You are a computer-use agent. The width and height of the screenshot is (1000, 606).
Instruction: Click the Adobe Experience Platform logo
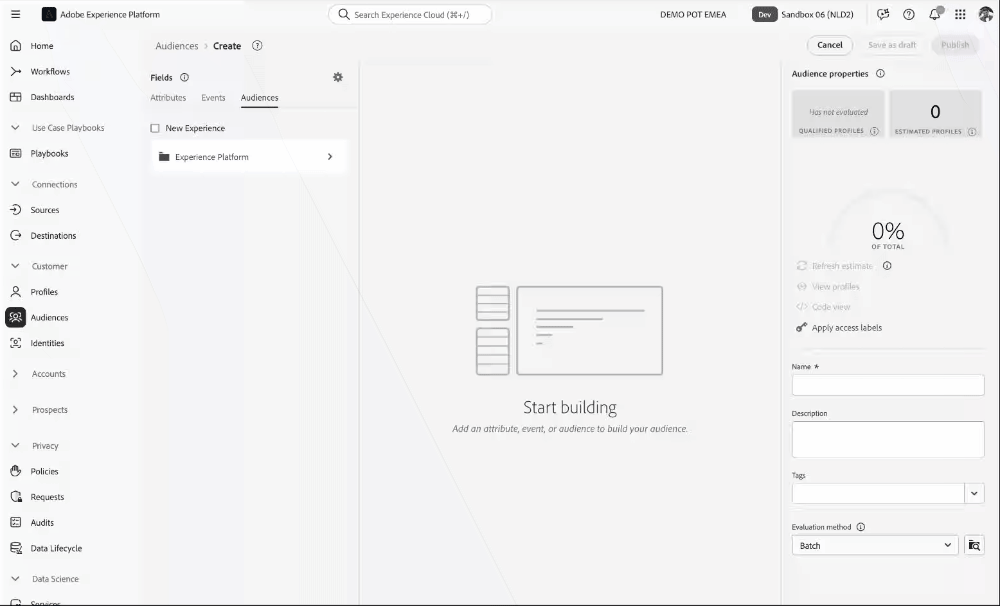pos(48,14)
